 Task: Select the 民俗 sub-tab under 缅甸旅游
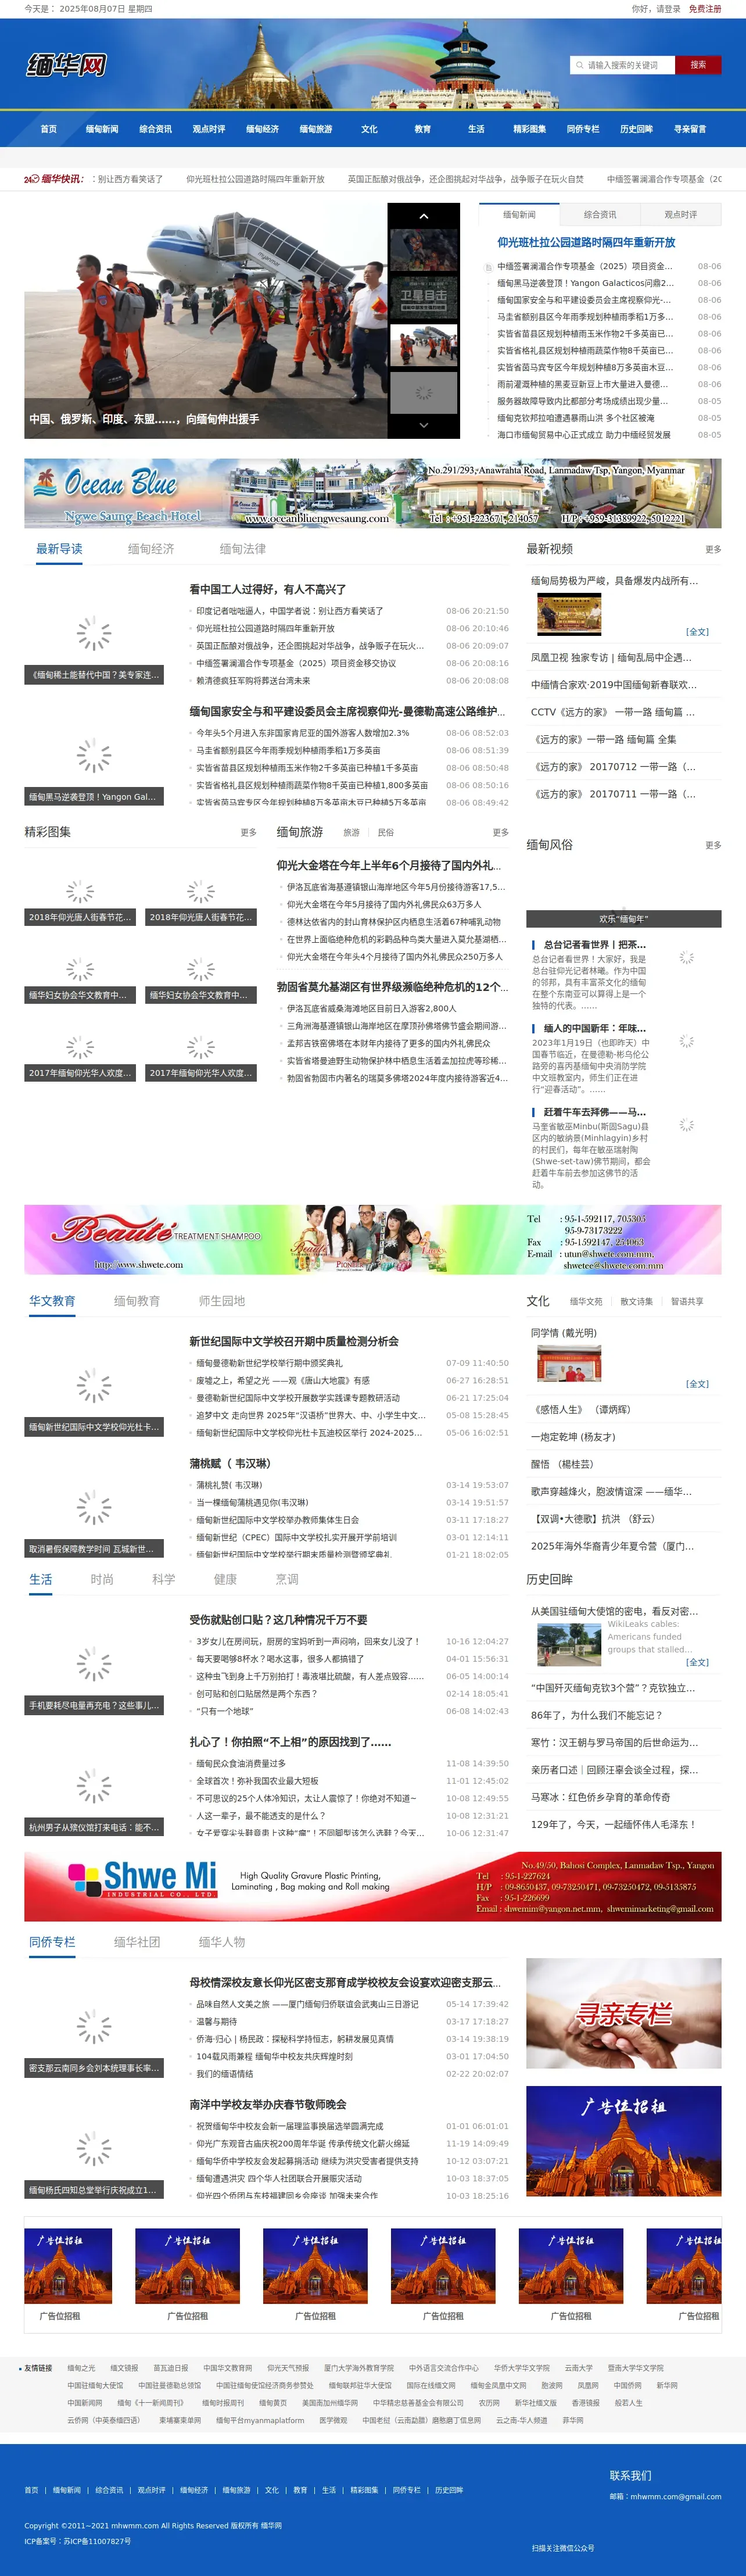coord(386,832)
